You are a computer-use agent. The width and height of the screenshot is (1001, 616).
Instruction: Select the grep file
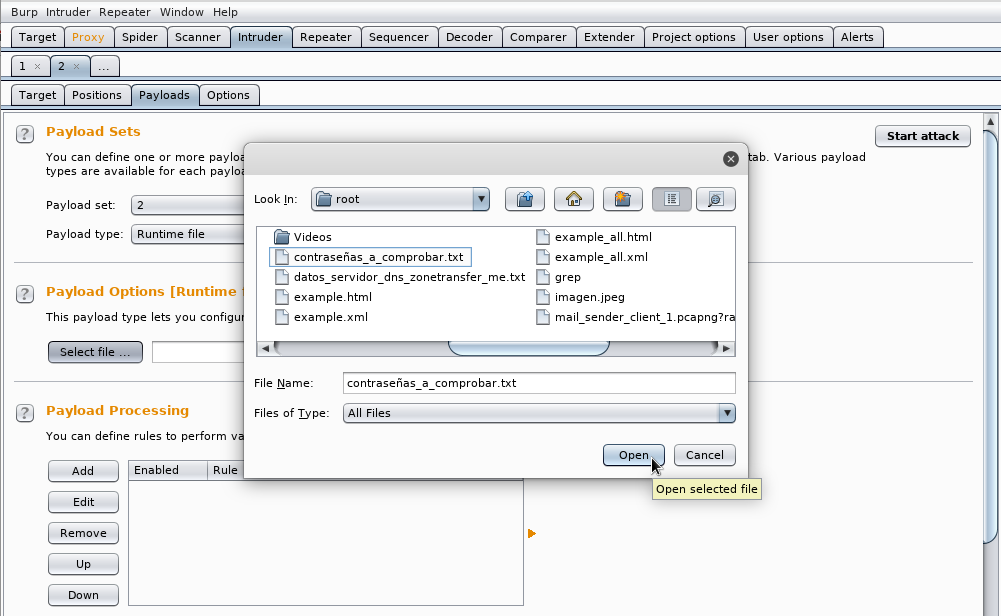point(559,277)
